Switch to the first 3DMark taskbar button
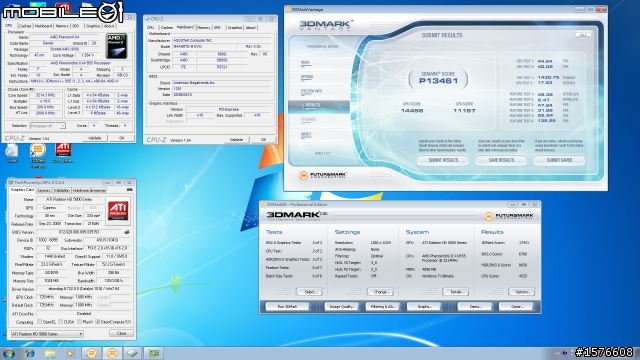 pyautogui.click(x=91, y=353)
